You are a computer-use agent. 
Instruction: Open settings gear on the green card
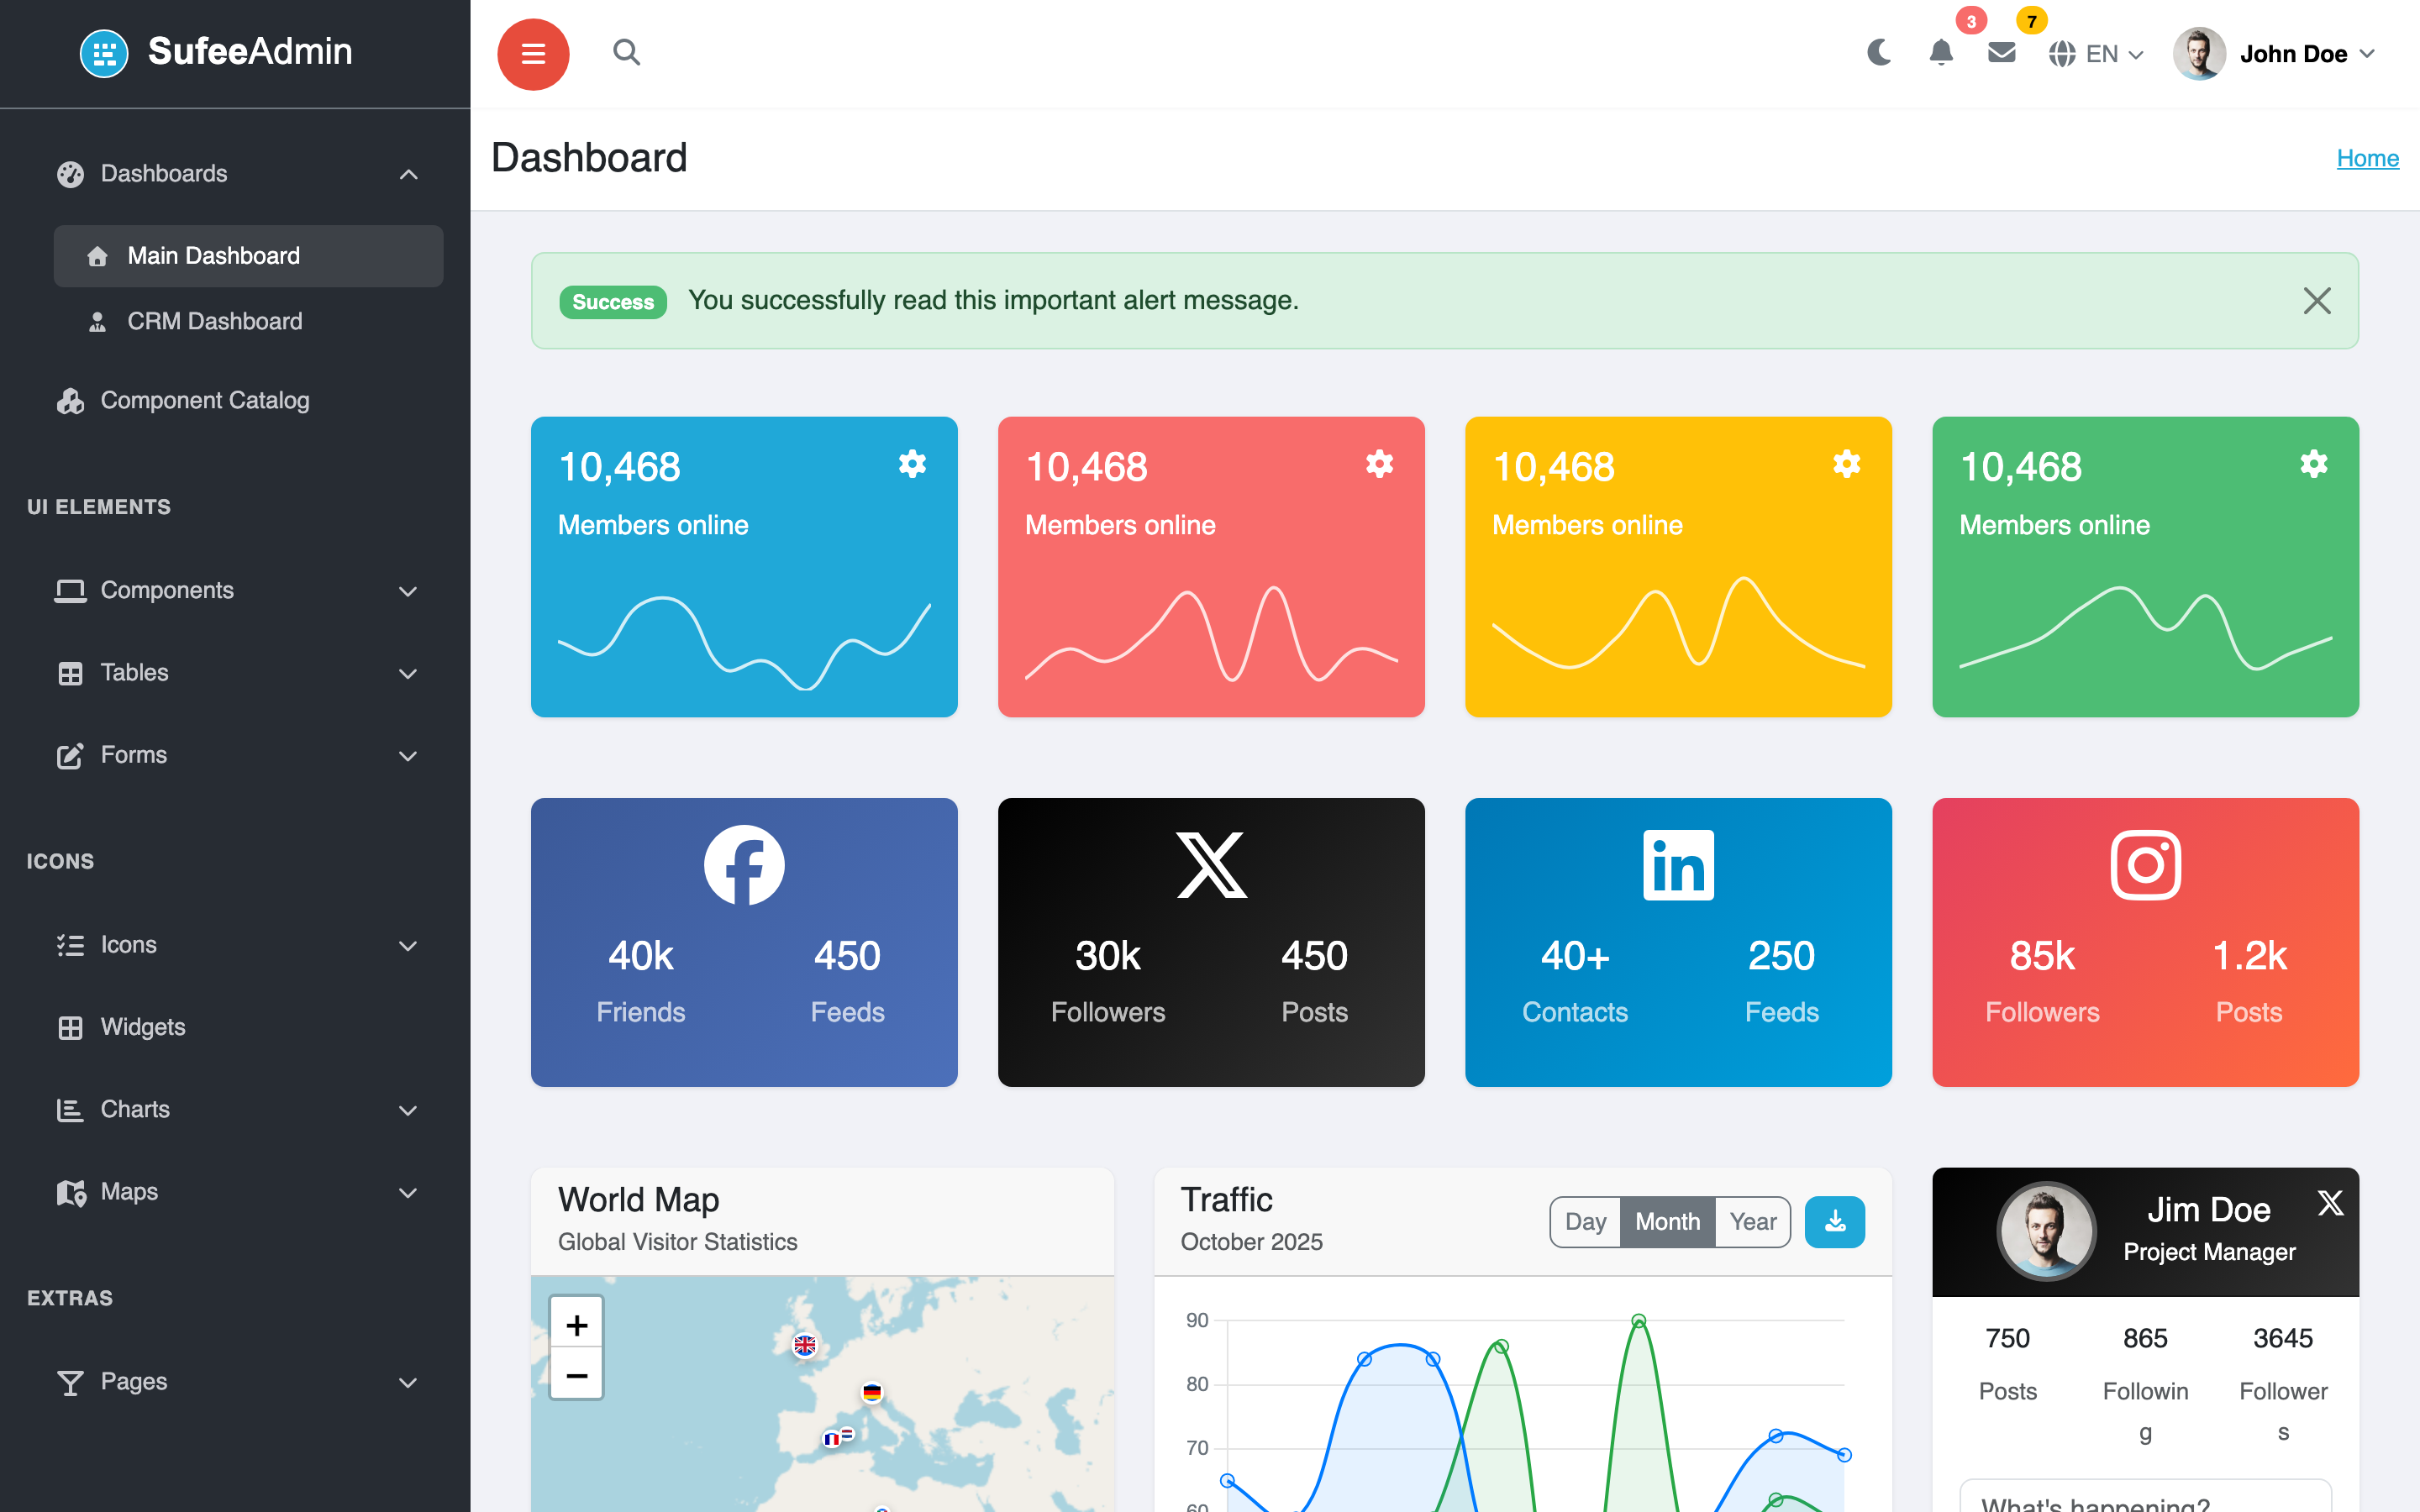click(x=2313, y=464)
